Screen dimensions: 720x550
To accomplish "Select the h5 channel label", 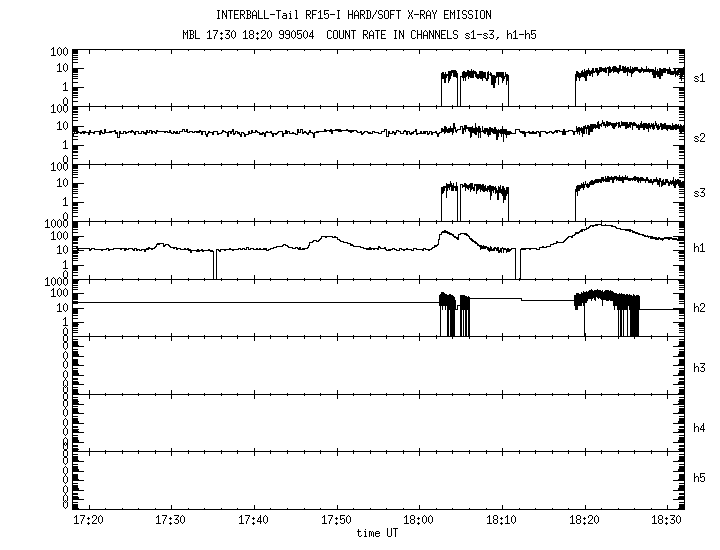I will pyautogui.click(x=700, y=481).
